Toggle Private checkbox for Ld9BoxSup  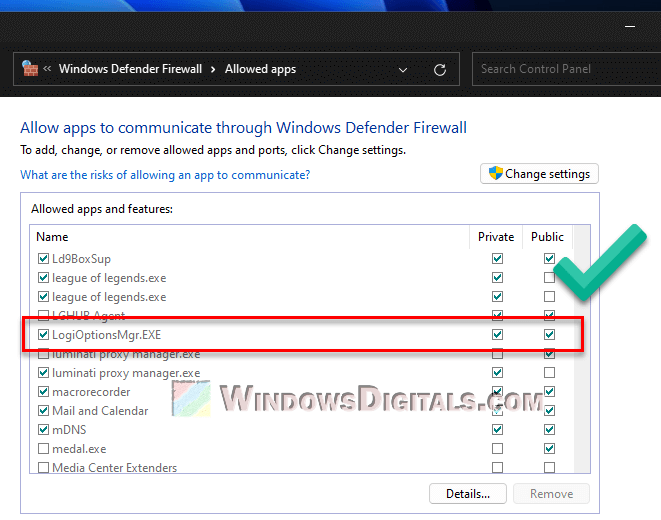pyautogui.click(x=497, y=258)
